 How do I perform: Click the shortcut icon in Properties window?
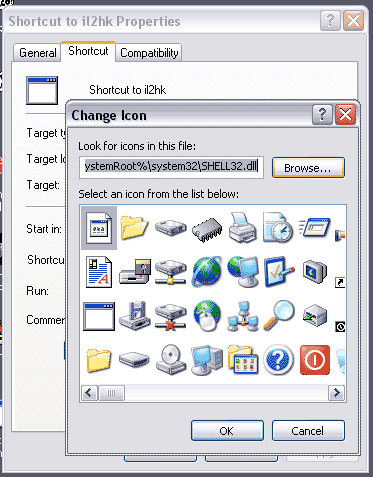(42, 90)
